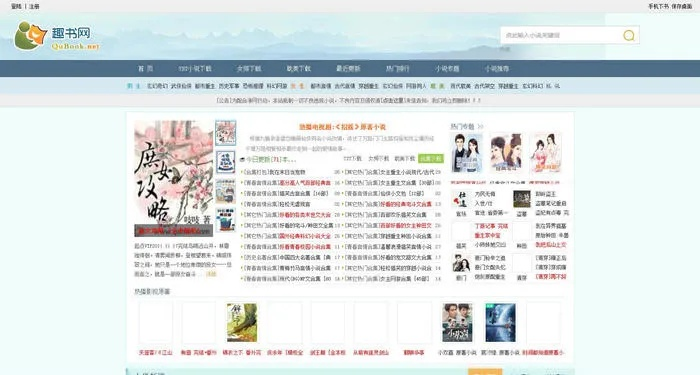
Task: Switch to the 女频下载 tab in today's updates
Action: pyautogui.click(x=378, y=158)
